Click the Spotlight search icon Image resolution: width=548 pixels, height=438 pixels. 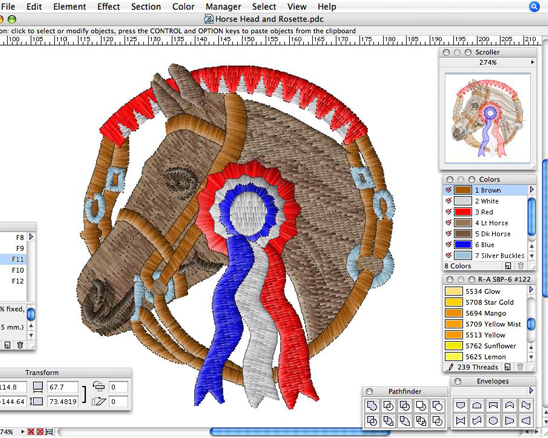point(534,6)
